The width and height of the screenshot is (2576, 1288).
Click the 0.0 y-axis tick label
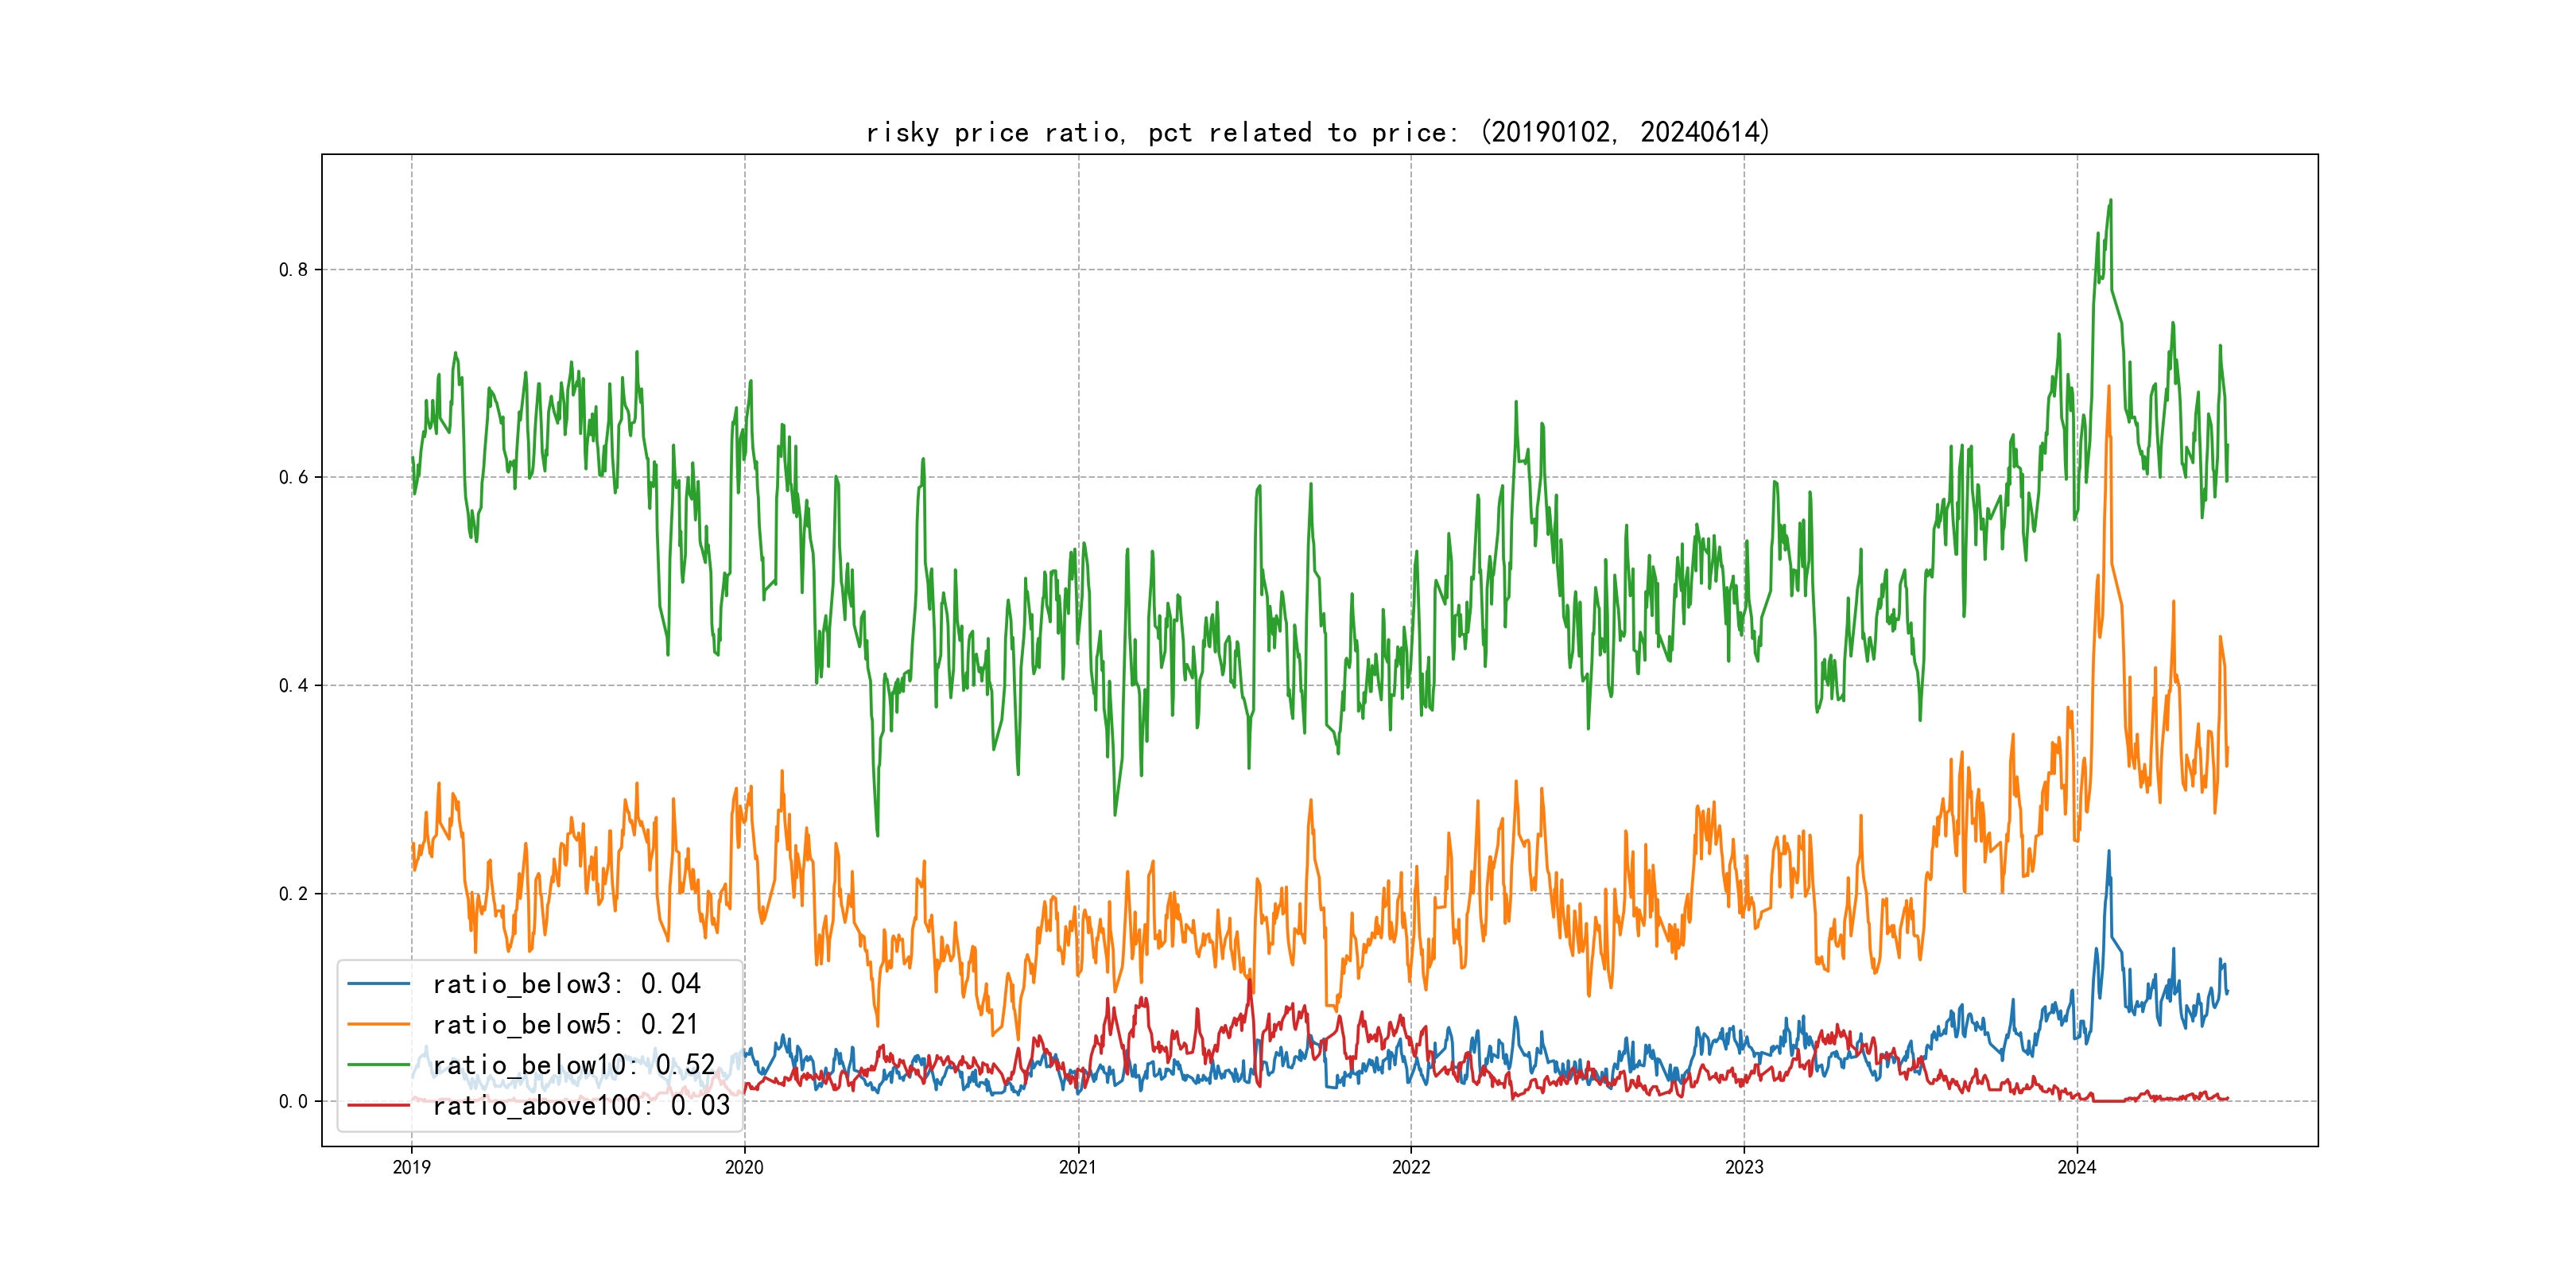click(x=293, y=1101)
